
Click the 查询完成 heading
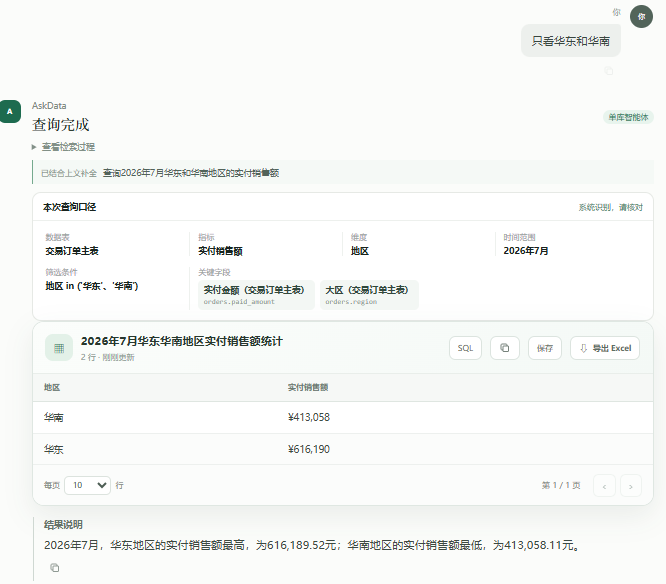click(x=60, y=125)
